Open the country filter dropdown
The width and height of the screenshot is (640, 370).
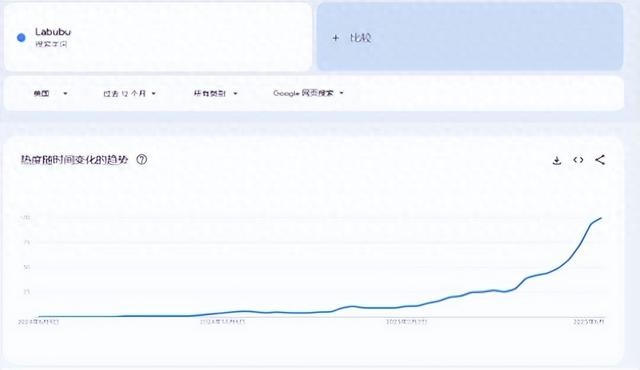(51, 93)
